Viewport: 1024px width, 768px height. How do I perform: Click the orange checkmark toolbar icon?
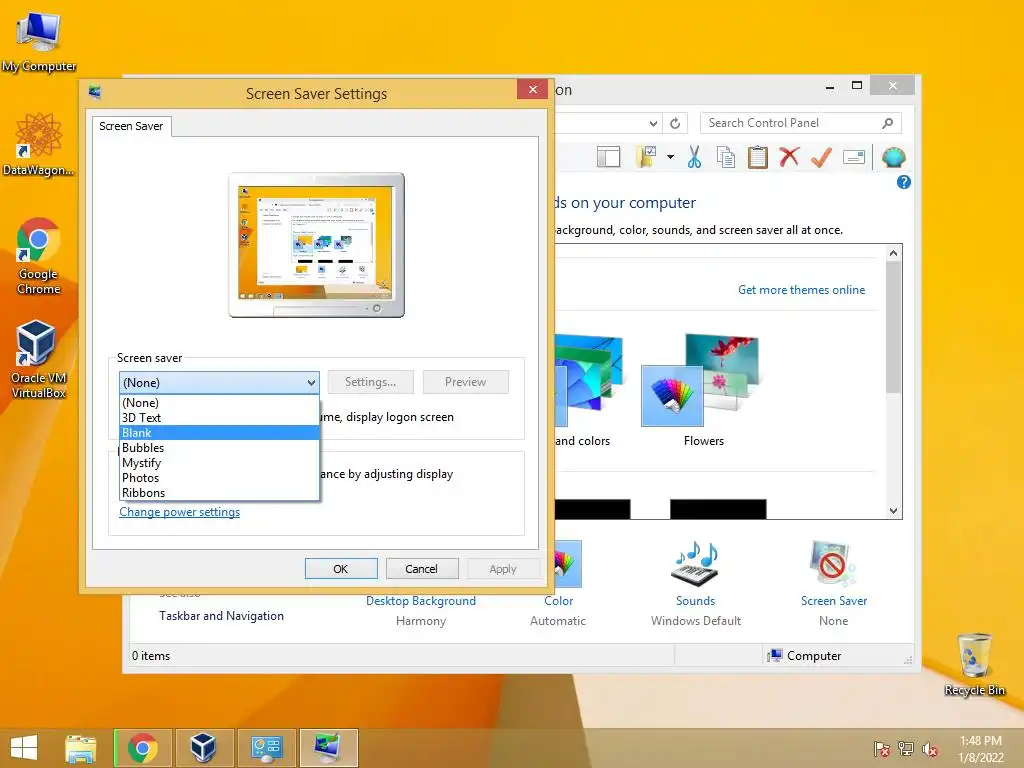pyautogui.click(x=822, y=157)
